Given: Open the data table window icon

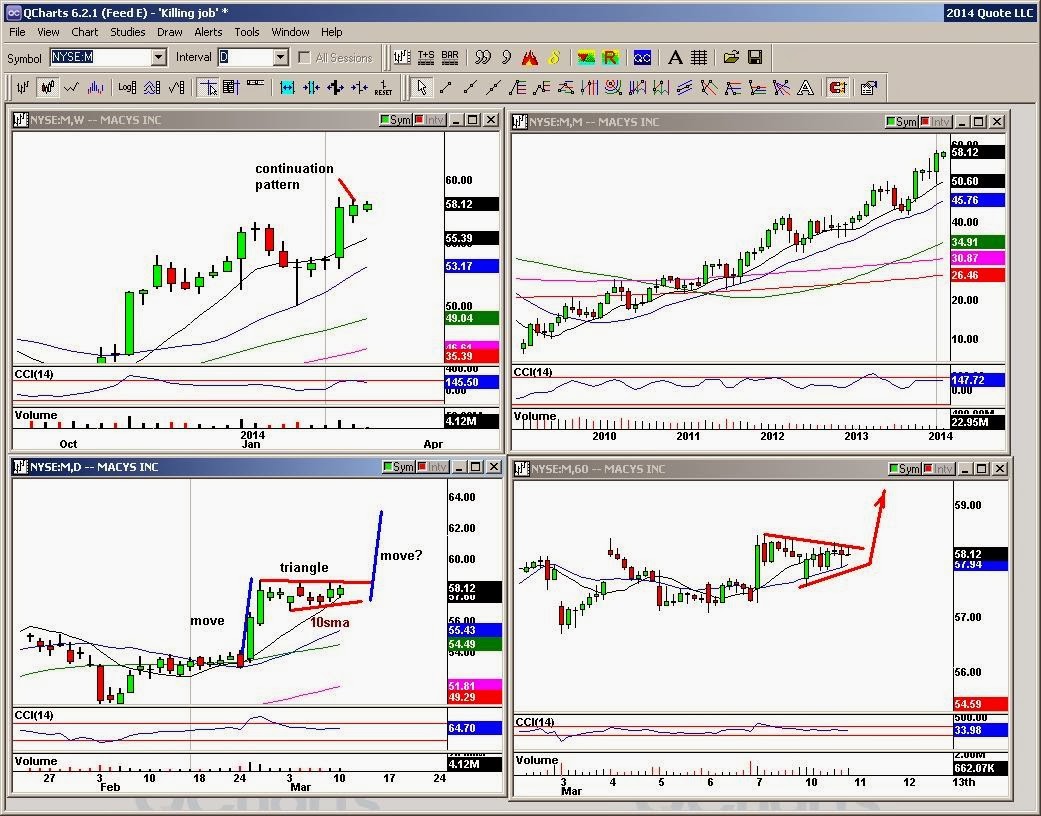Looking at the screenshot, I should click(x=231, y=87).
